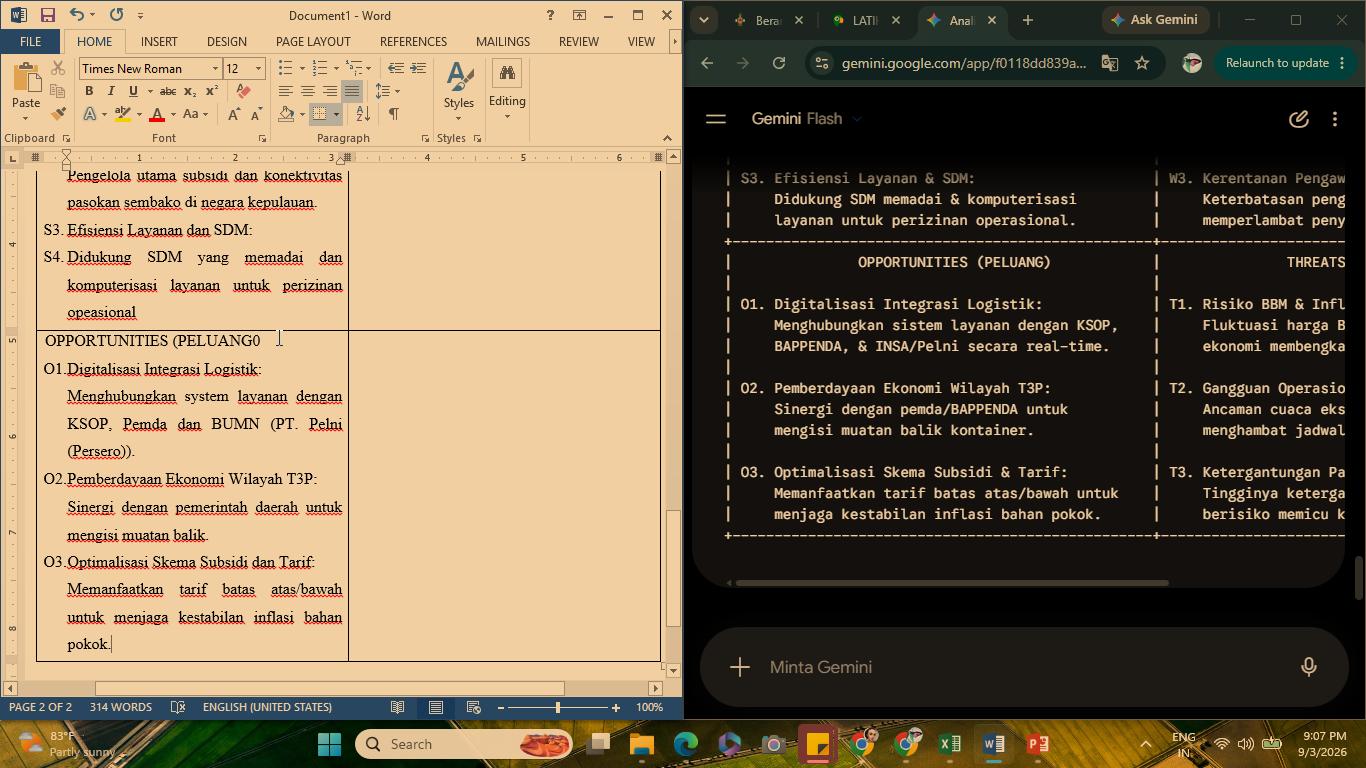Toggle Italic formatting
The image size is (1366, 768).
pyautogui.click(x=111, y=91)
